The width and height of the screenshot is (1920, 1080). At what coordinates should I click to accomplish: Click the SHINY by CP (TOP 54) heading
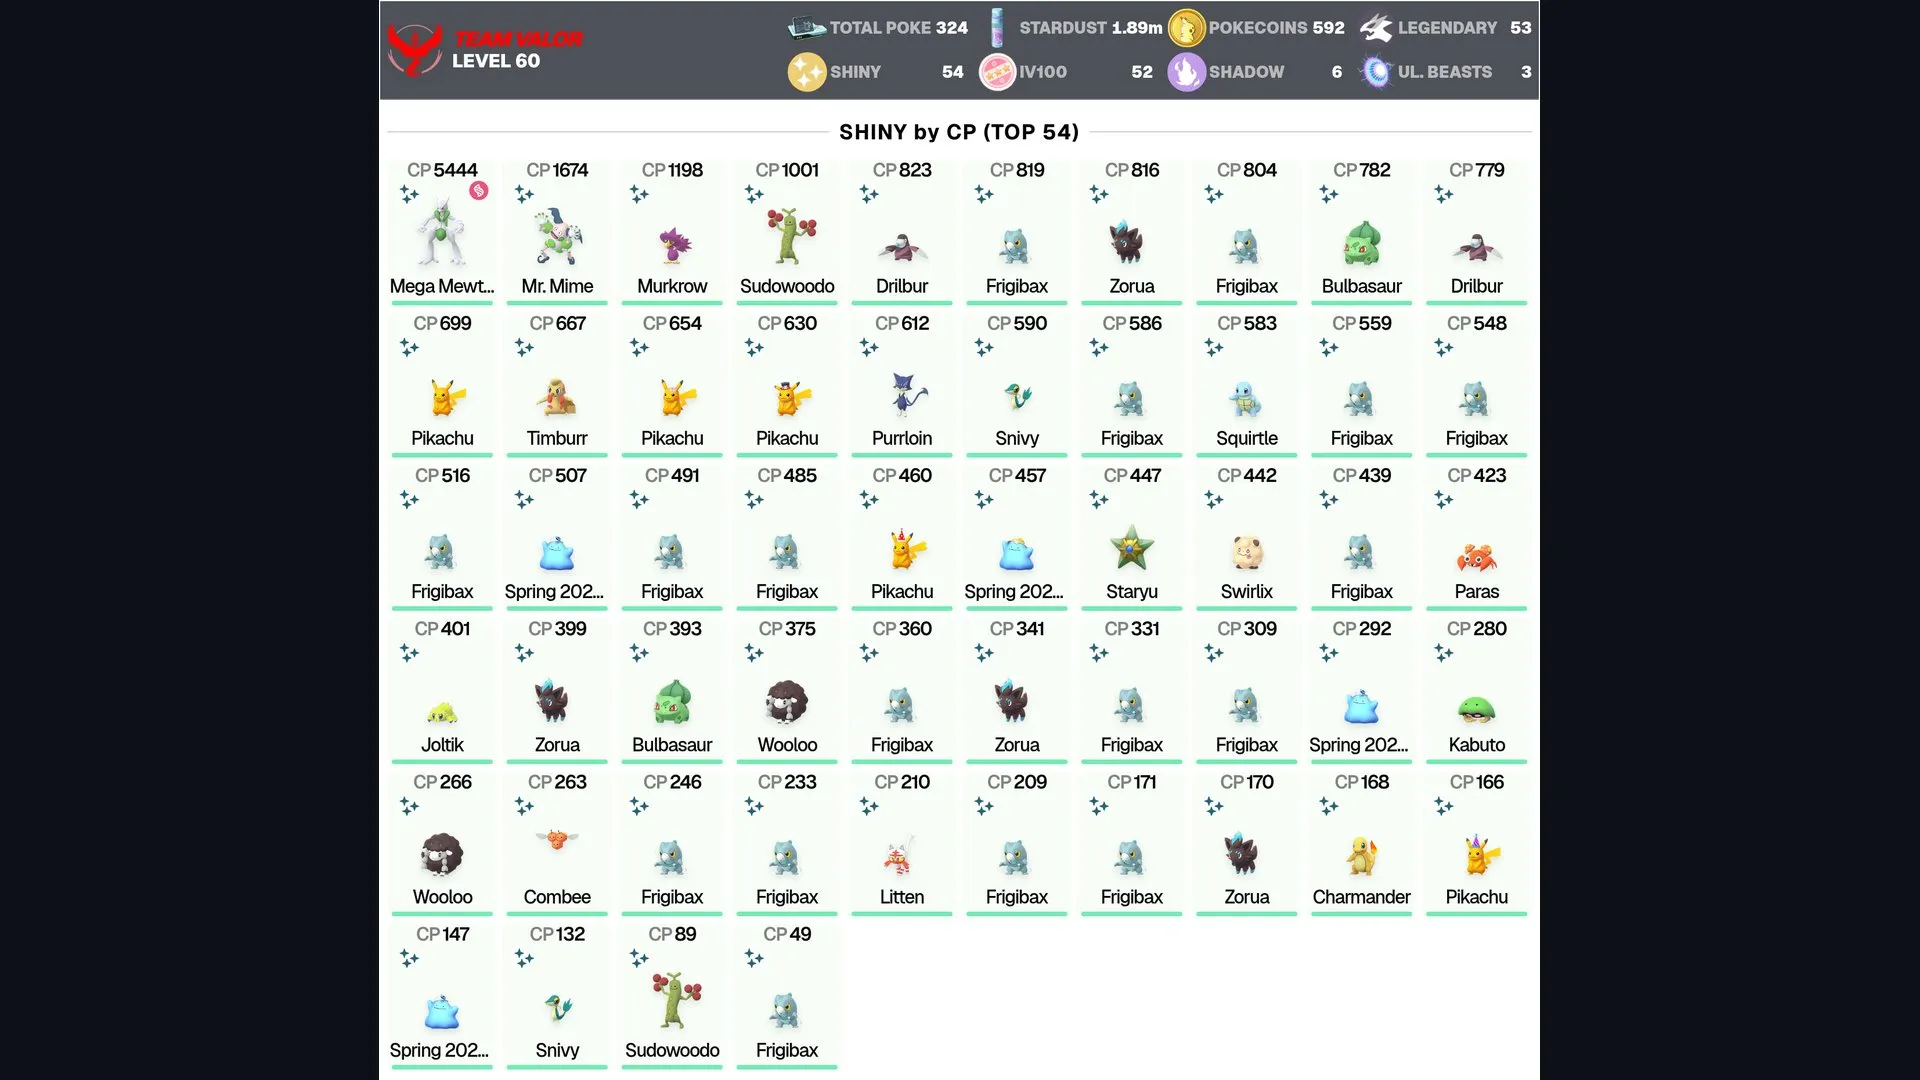tap(959, 132)
